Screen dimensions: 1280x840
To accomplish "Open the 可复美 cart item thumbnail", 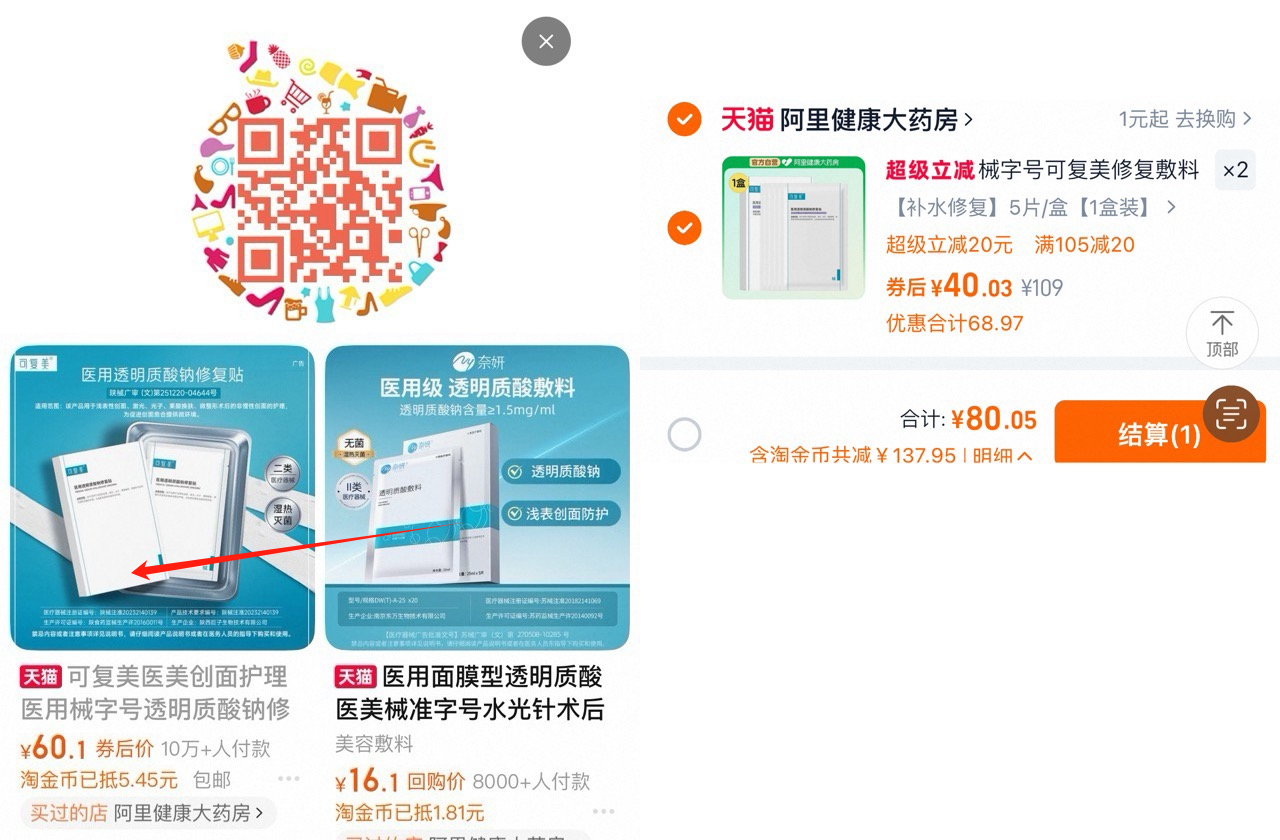I will (793, 228).
